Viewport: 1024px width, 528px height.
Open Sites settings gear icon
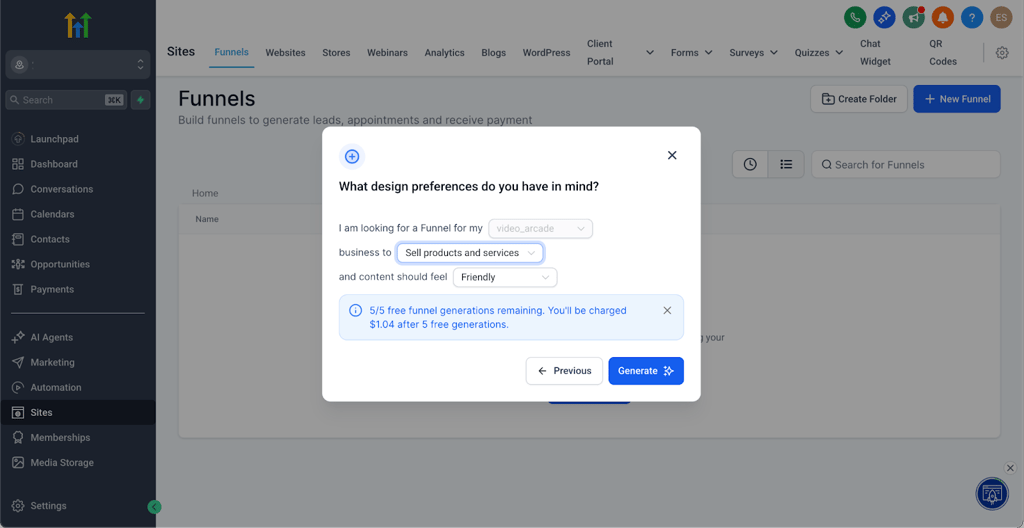(1002, 53)
